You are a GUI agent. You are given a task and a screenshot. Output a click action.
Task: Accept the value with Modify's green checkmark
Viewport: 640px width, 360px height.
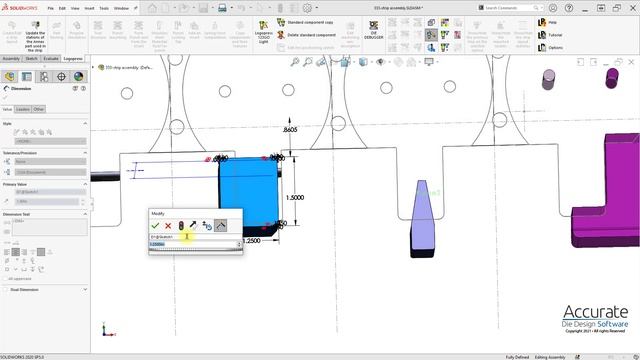click(155, 225)
